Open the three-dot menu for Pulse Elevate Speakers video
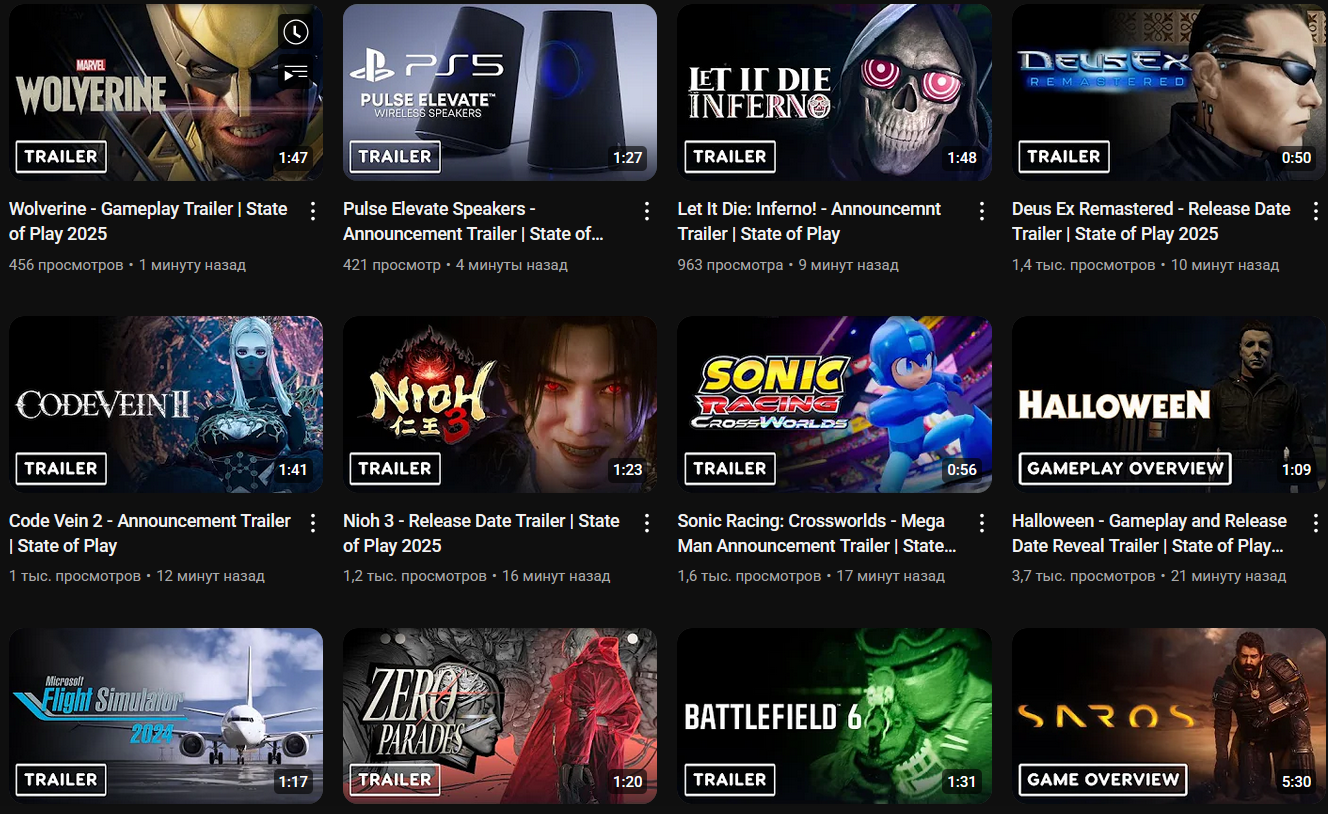 coord(647,211)
